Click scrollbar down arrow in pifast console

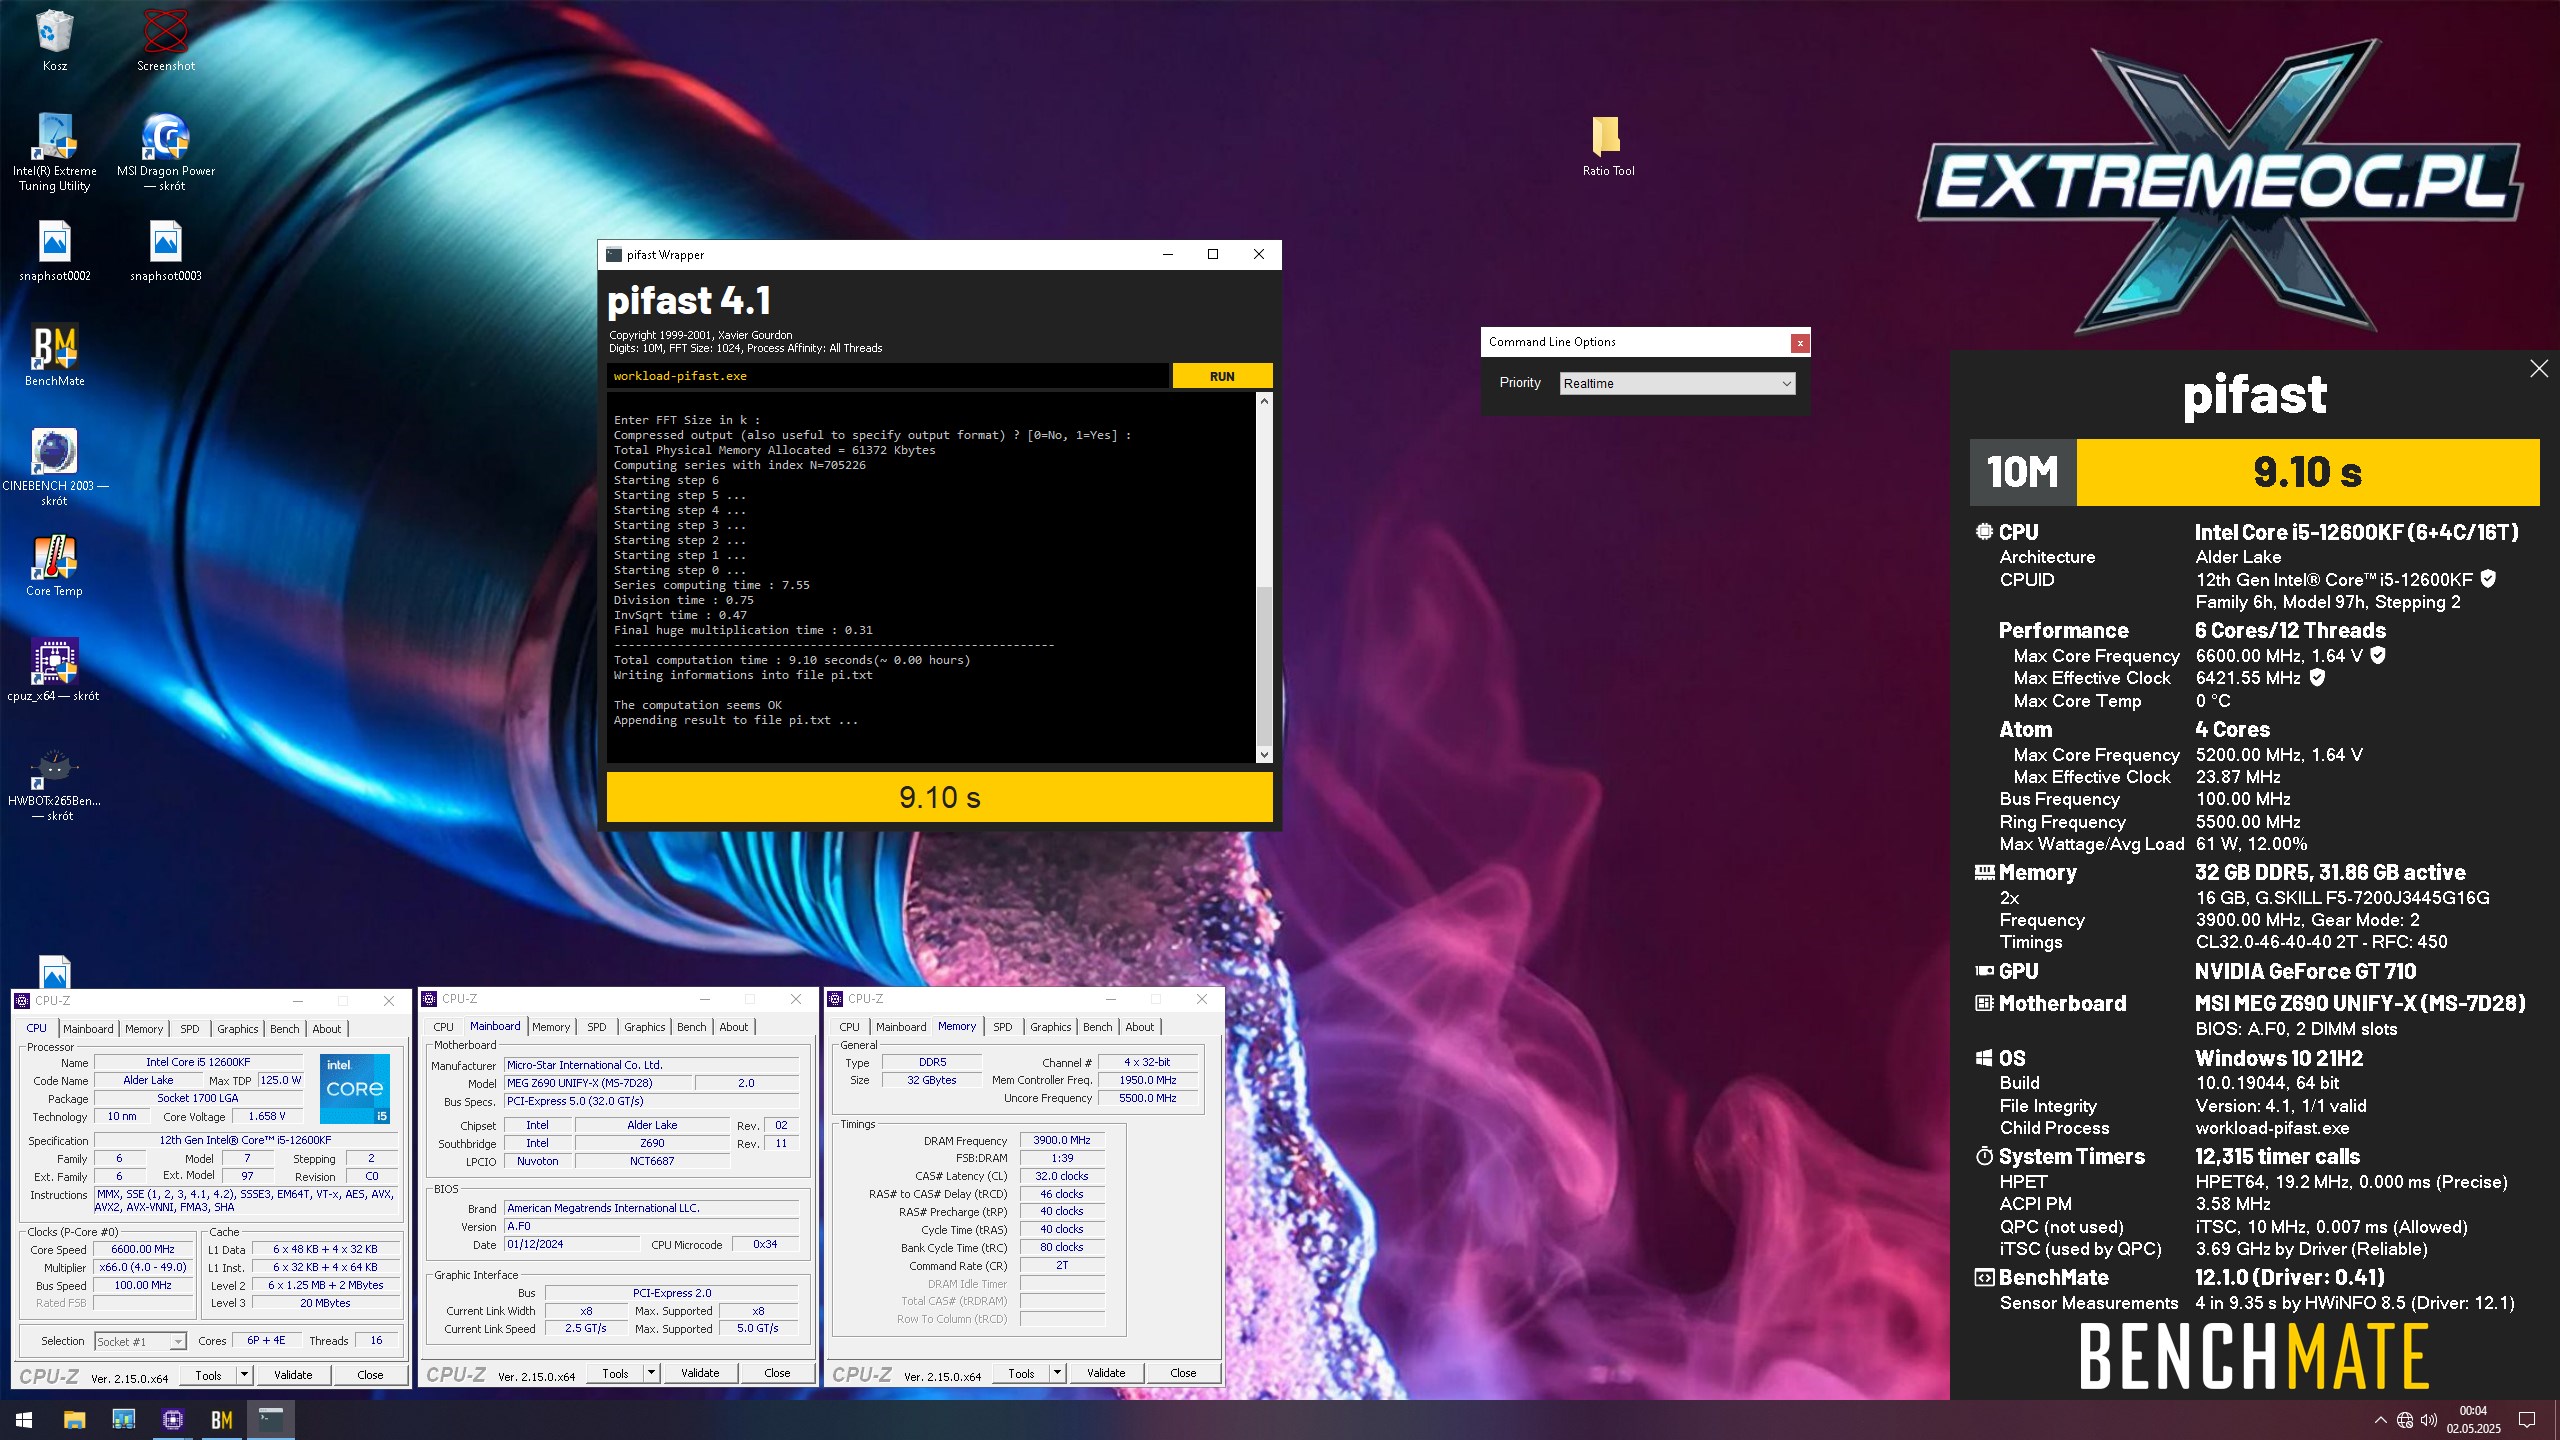click(1264, 755)
